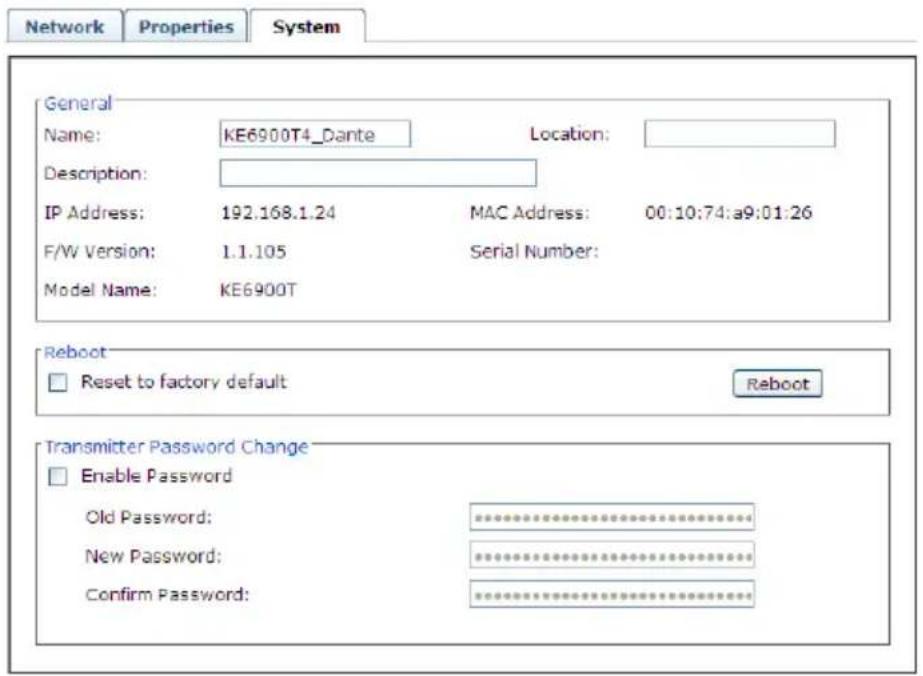Click the Reboot button
This screenshot has width=923, height=676.
pyautogui.click(x=777, y=383)
